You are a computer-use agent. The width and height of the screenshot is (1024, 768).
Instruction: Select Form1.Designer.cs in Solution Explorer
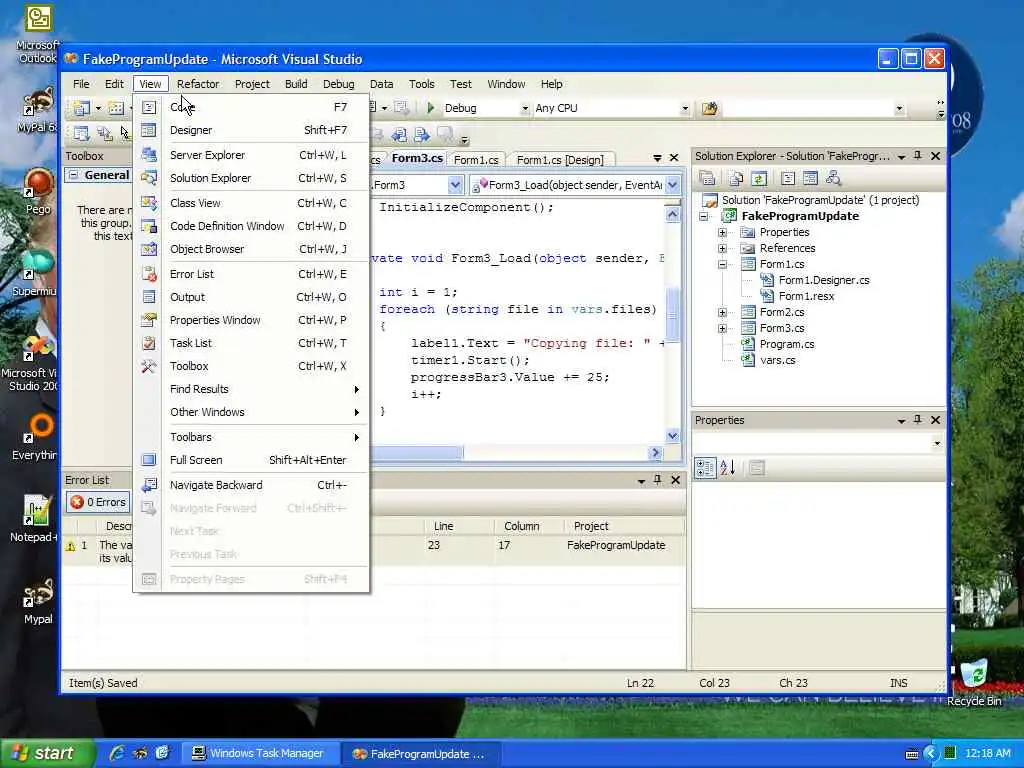tap(824, 280)
